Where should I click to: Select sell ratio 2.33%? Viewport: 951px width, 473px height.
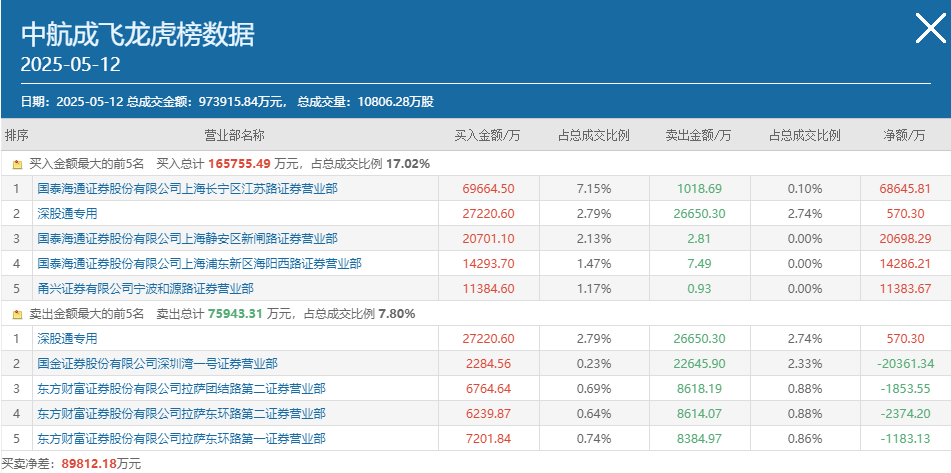805,364
